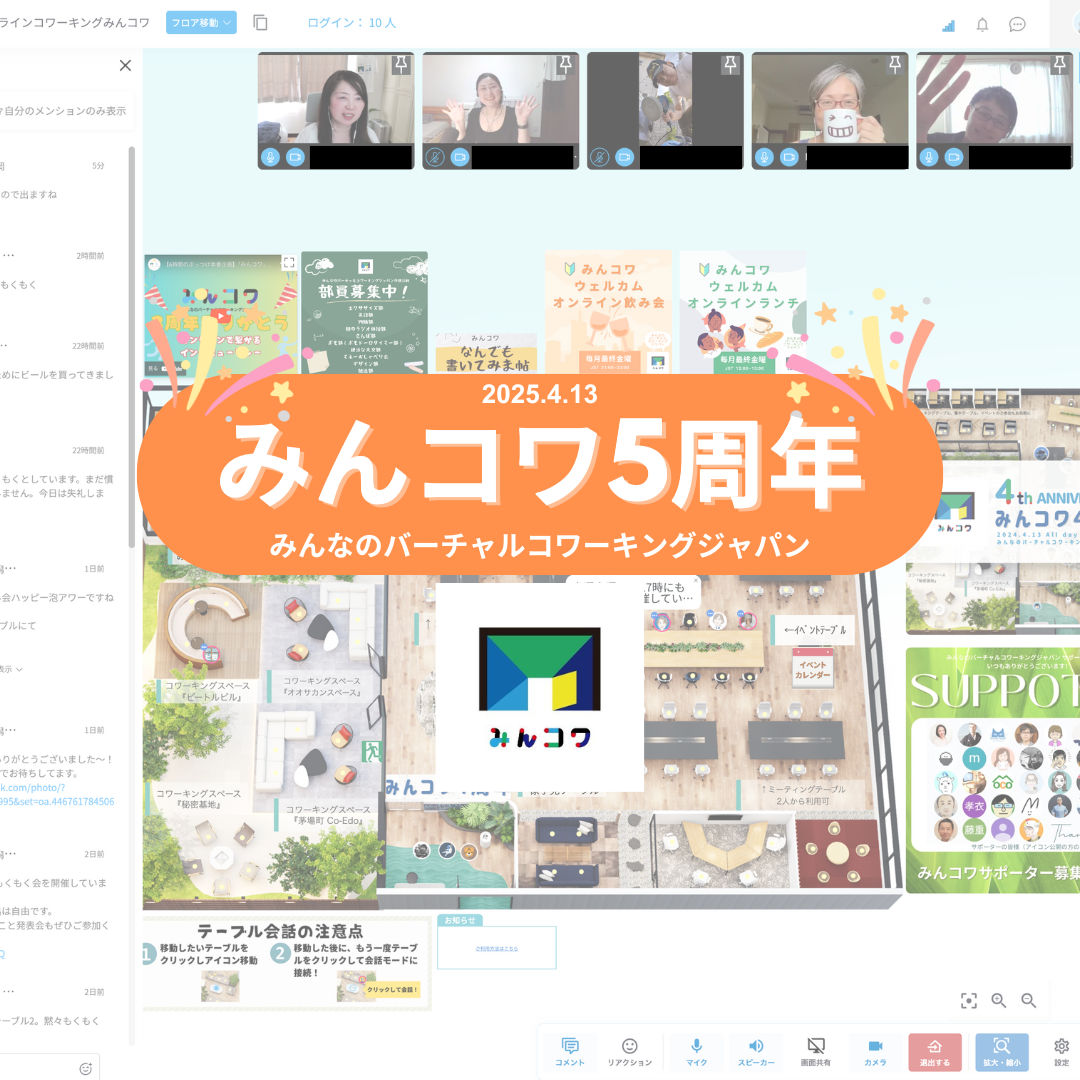Pin the video of woman waving both hands
This screenshot has height=1080, width=1080.
[565, 65]
